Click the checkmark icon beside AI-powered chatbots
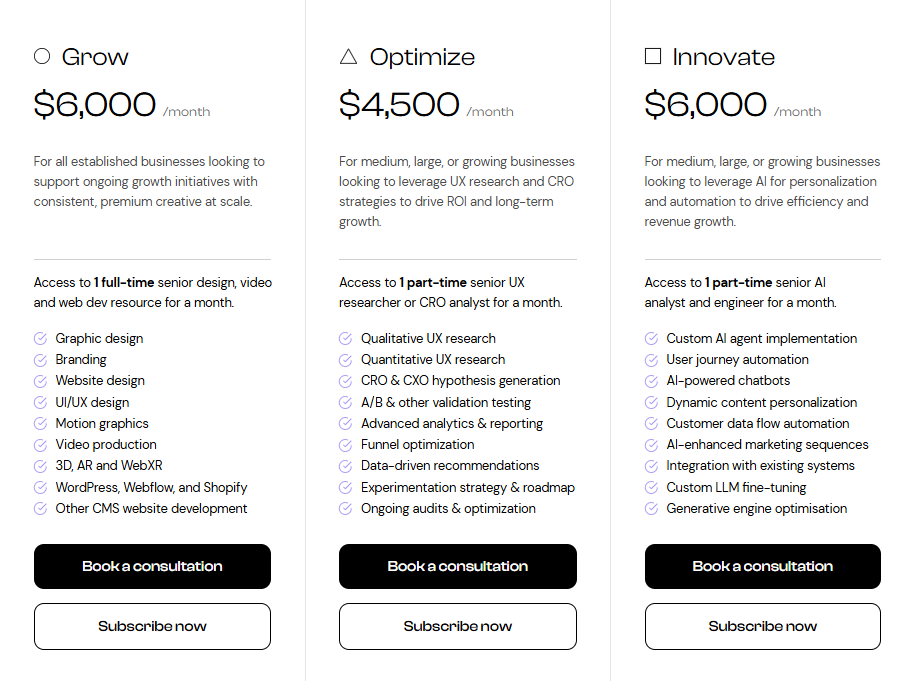 pyautogui.click(x=652, y=381)
